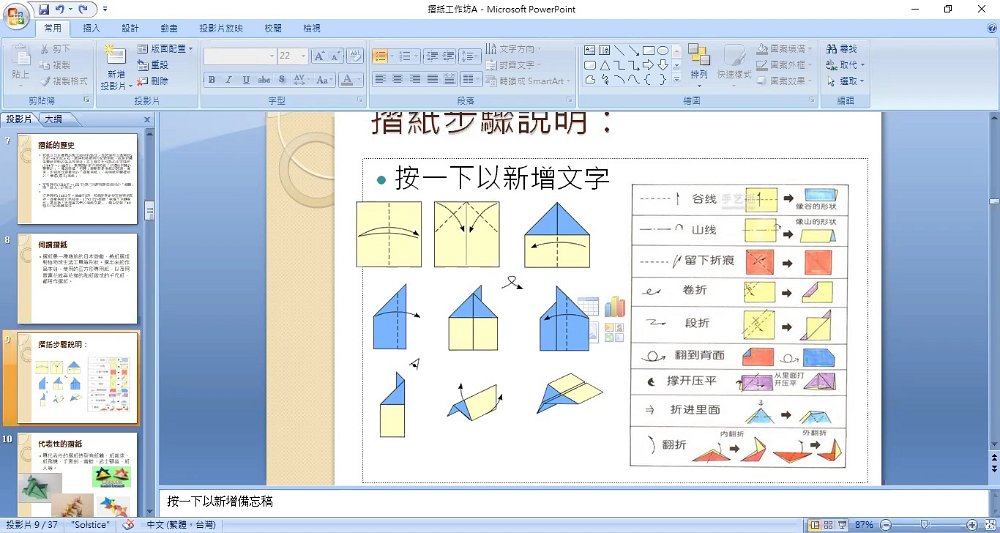Click the Font Color icon
1000x533 pixels.
[347, 80]
